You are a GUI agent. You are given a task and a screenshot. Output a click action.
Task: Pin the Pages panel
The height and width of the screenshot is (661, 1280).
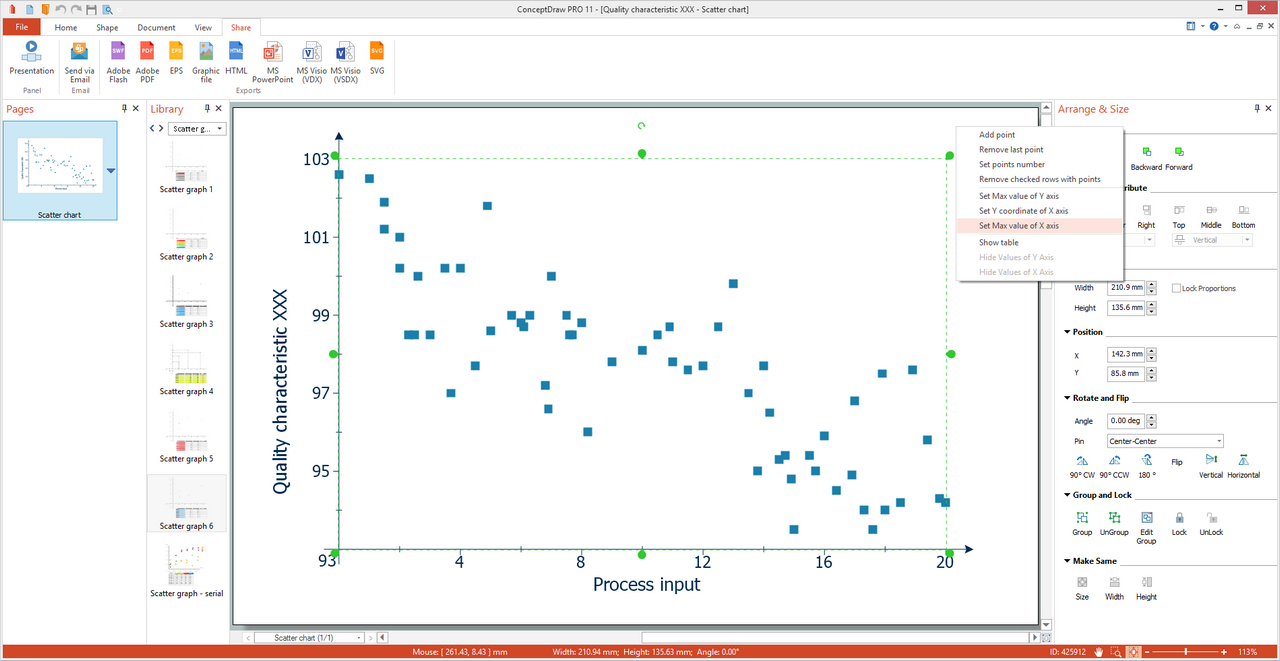tap(124, 108)
